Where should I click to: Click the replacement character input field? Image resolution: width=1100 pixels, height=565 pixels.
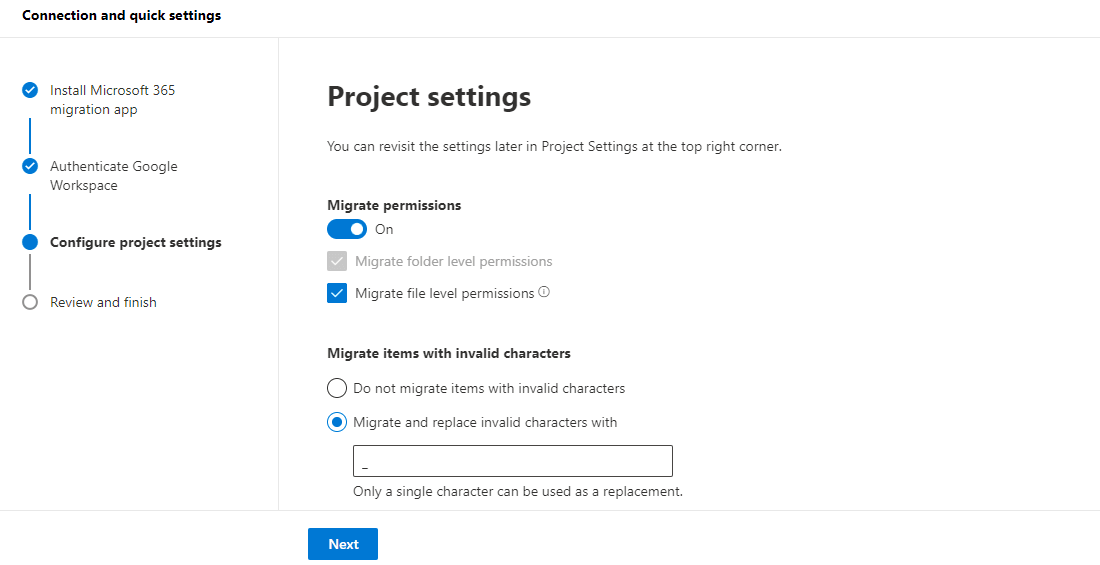512,461
